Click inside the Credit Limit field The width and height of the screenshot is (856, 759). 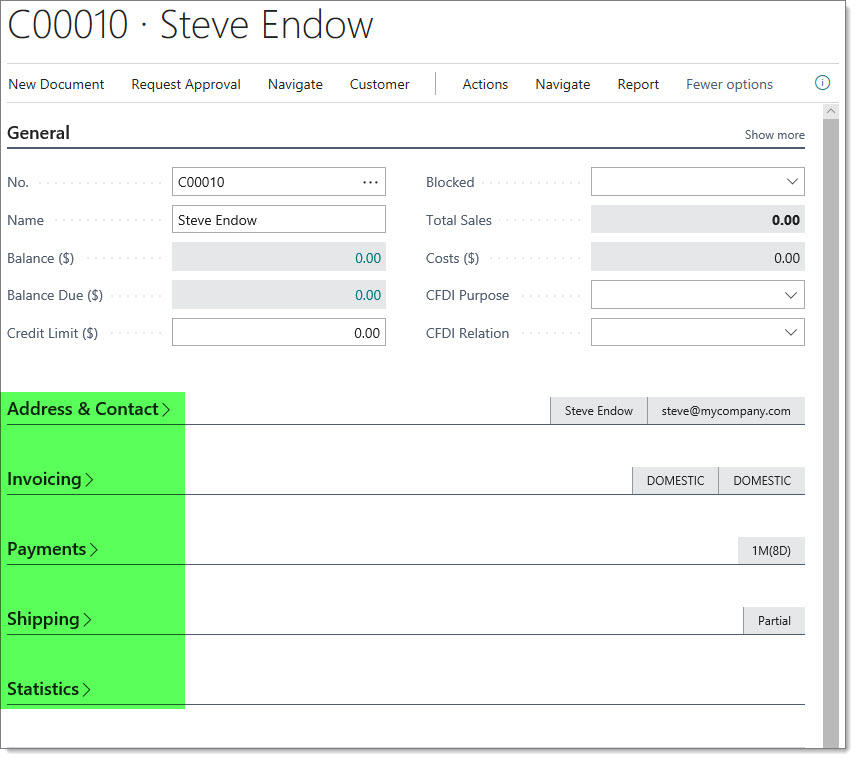tap(278, 332)
